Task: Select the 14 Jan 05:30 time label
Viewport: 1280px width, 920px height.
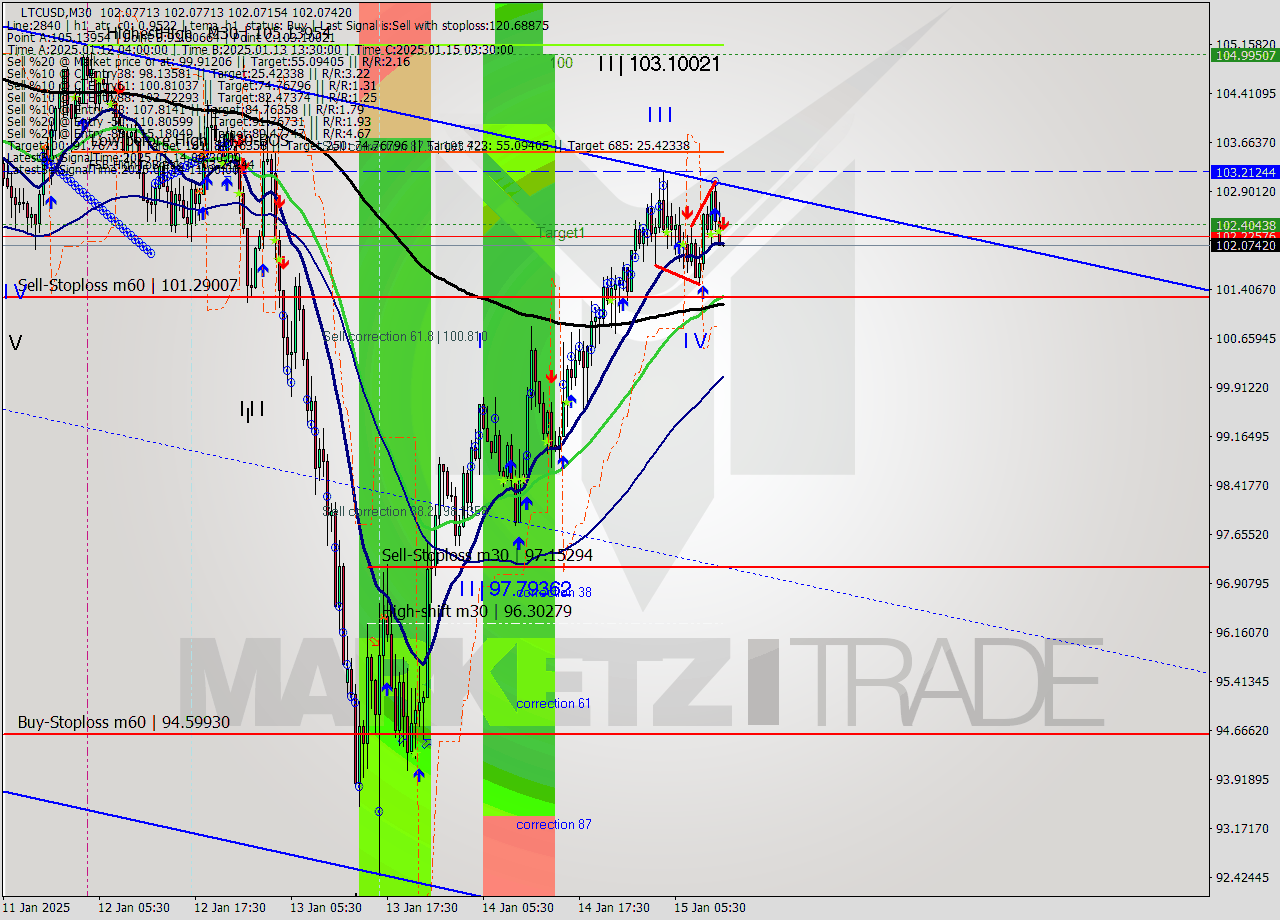Action: tap(518, 908)
